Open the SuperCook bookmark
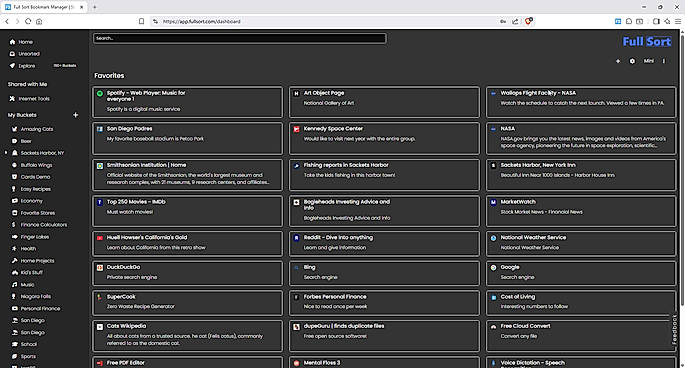Image resolution: width=685 pixels, height=368 pixels. pos(187,302)
